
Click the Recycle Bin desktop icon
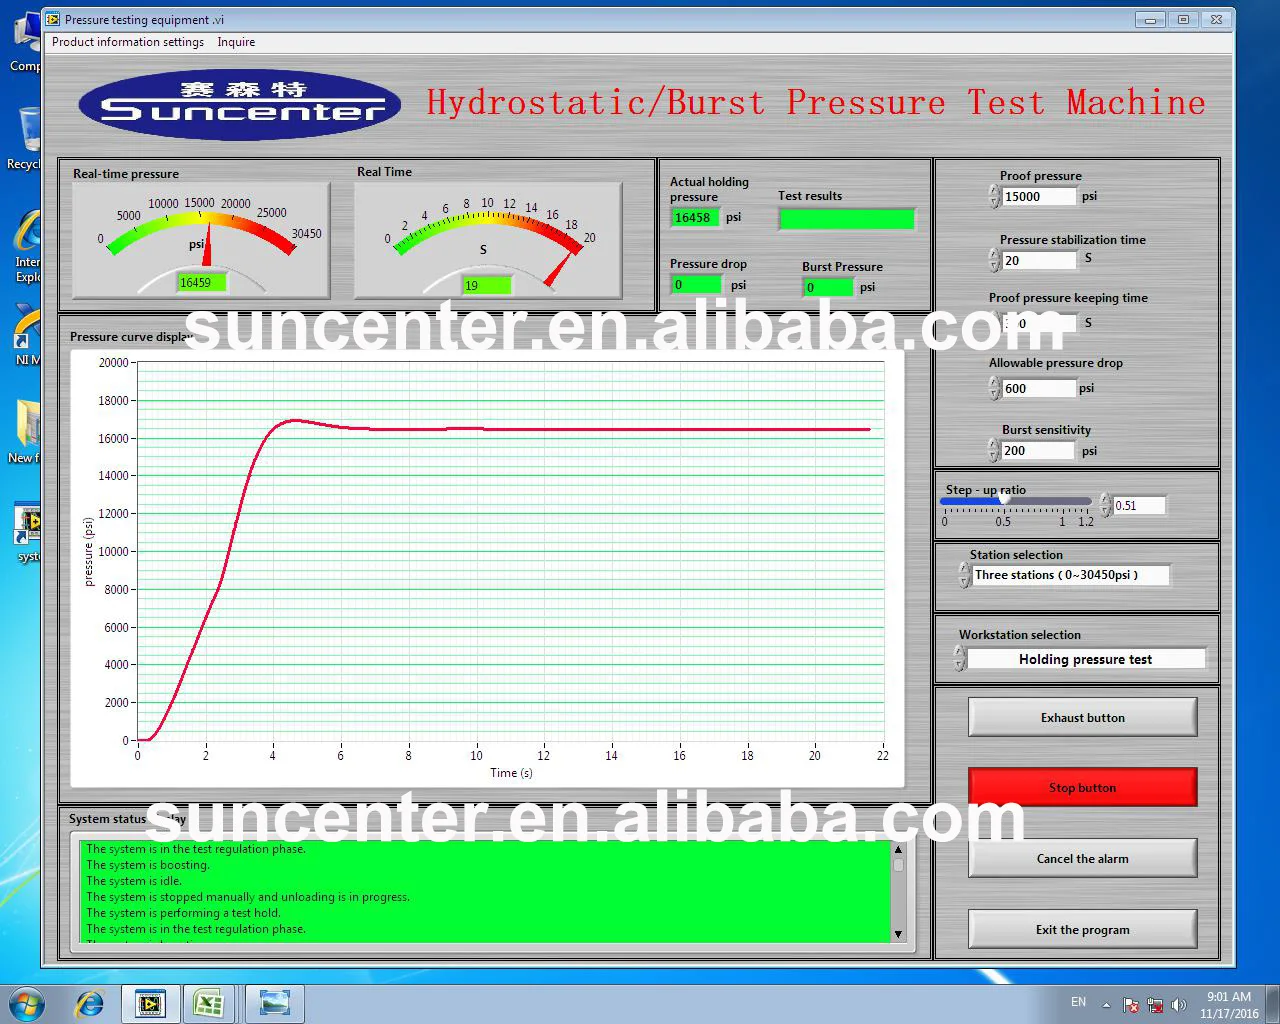25,138
